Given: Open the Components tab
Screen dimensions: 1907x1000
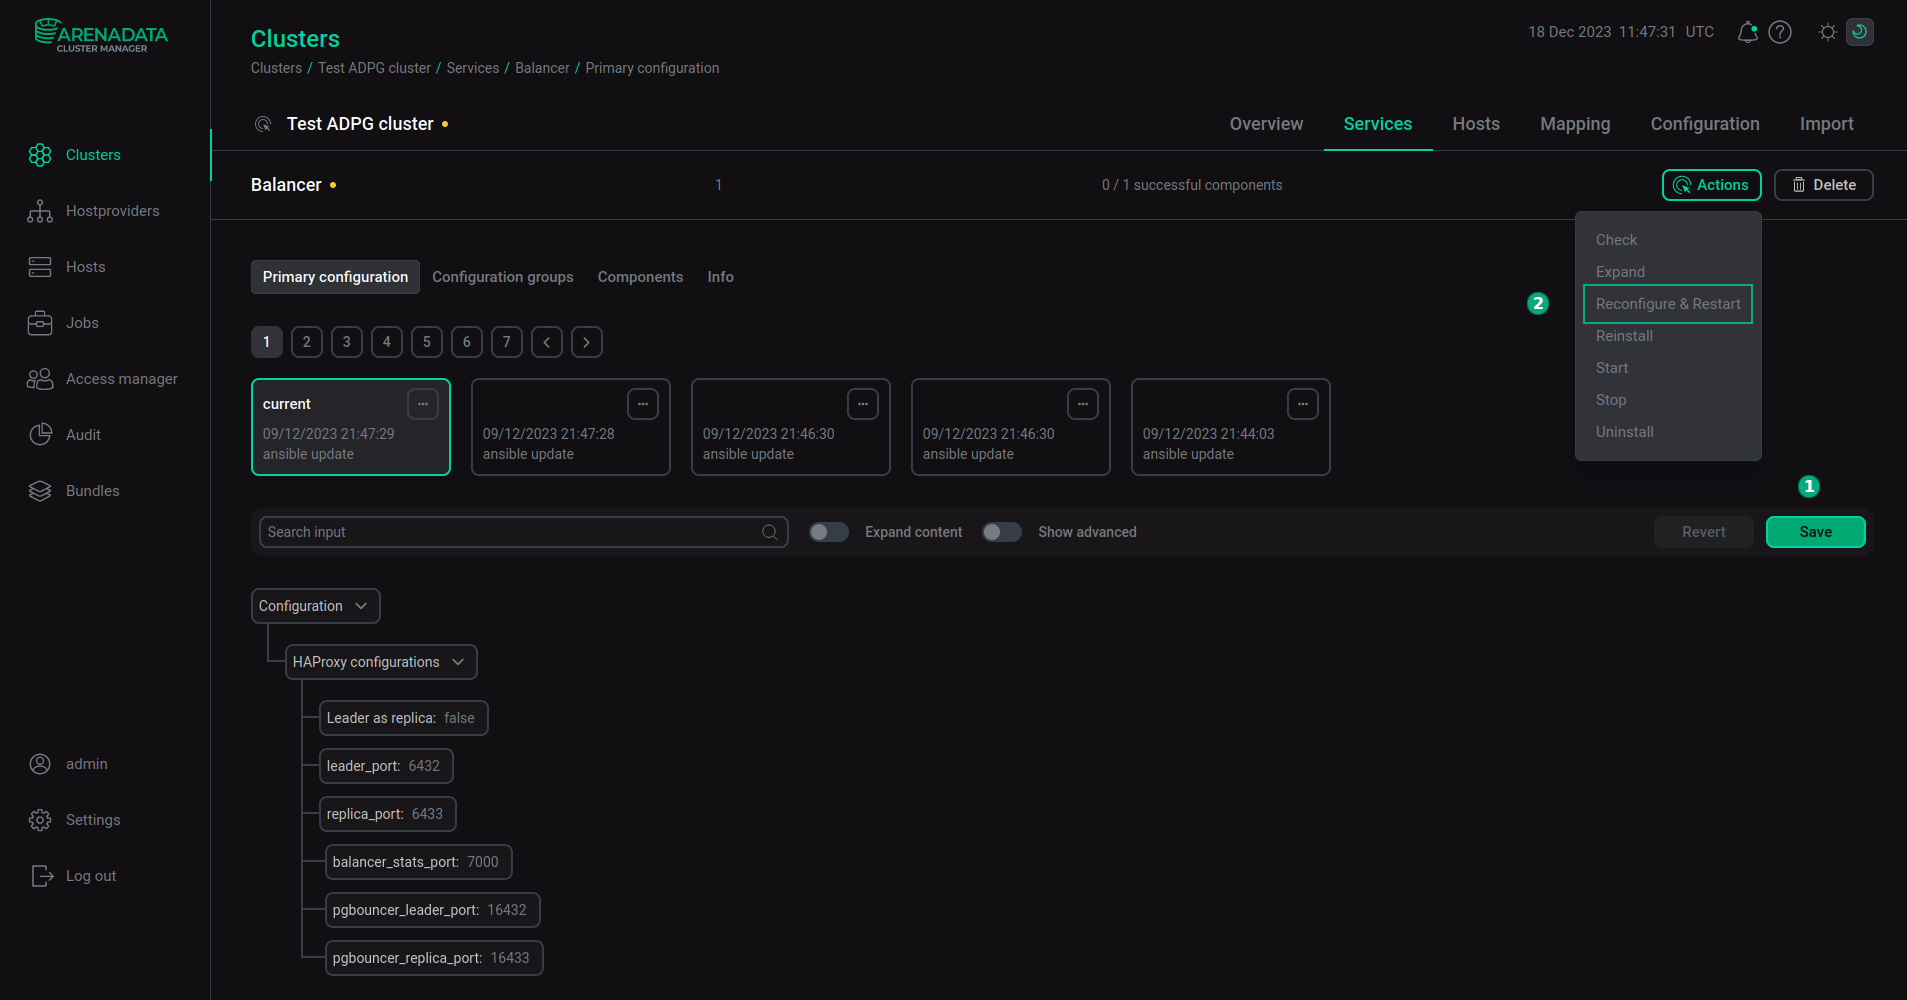Looking at the screenshot, I should [x=640, y=277].
